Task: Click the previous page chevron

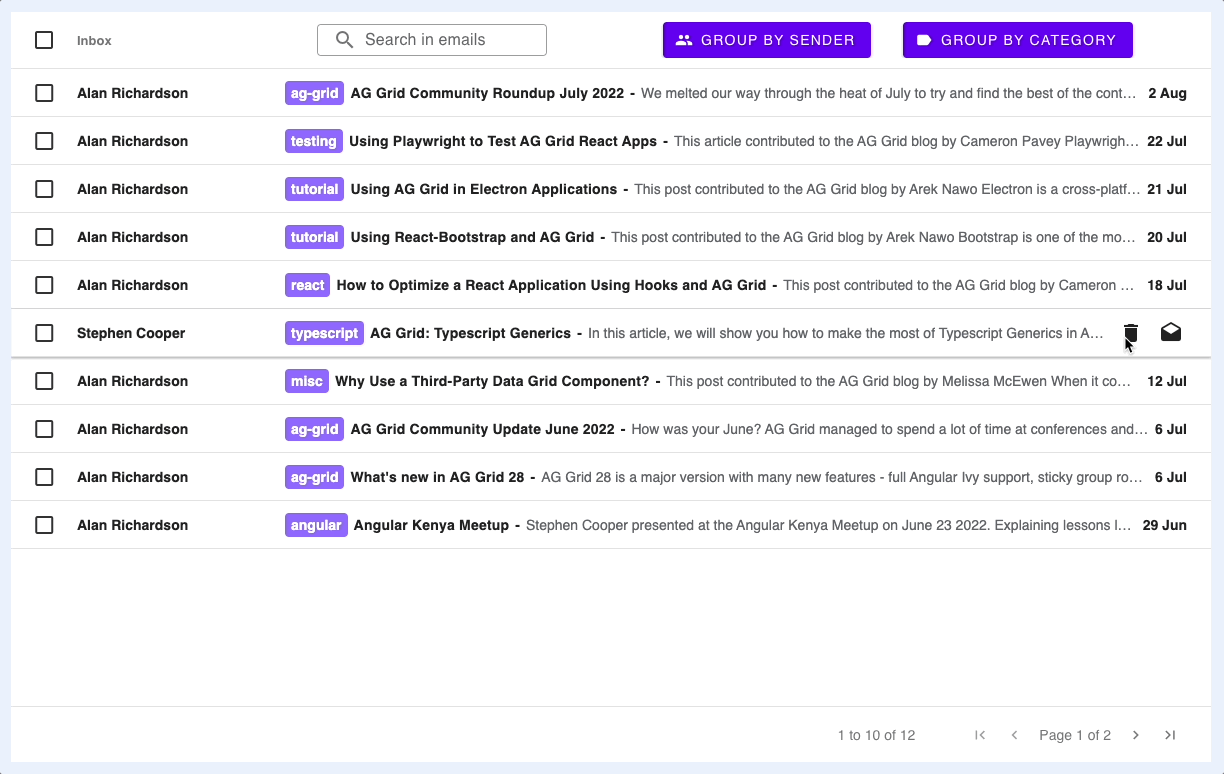Action: click(x=1014, y=734)
